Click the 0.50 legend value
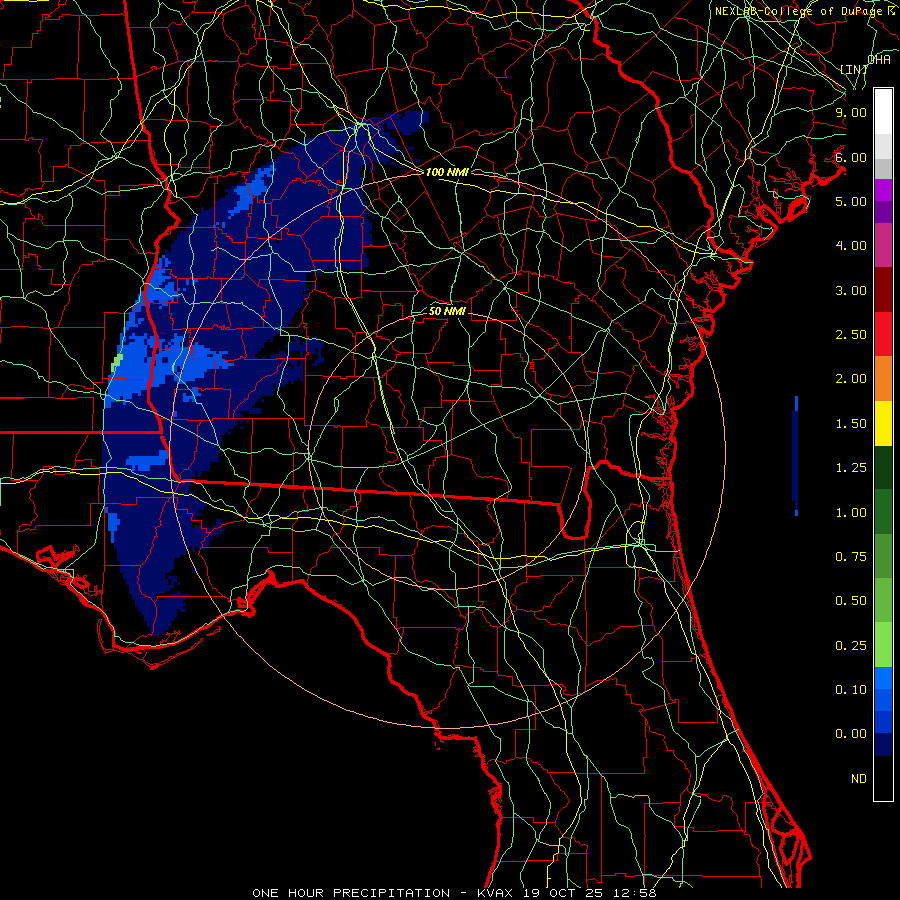Image resolution: width=900 pixels, height=900 pixels. 851,601
